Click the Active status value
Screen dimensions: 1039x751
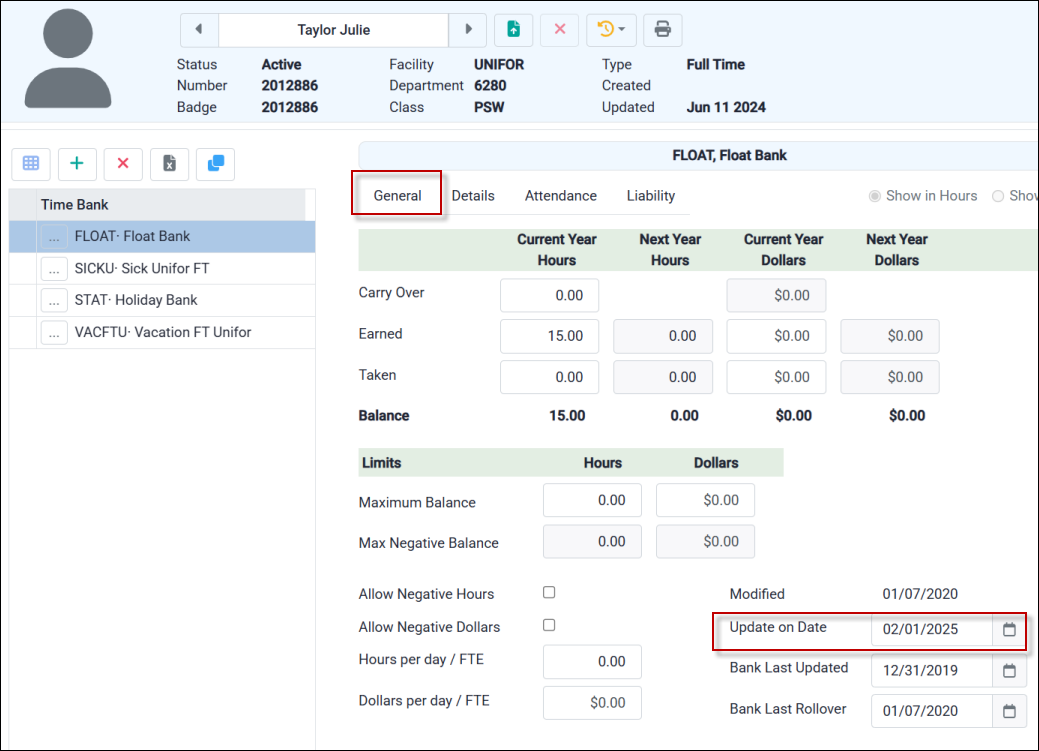281,64
